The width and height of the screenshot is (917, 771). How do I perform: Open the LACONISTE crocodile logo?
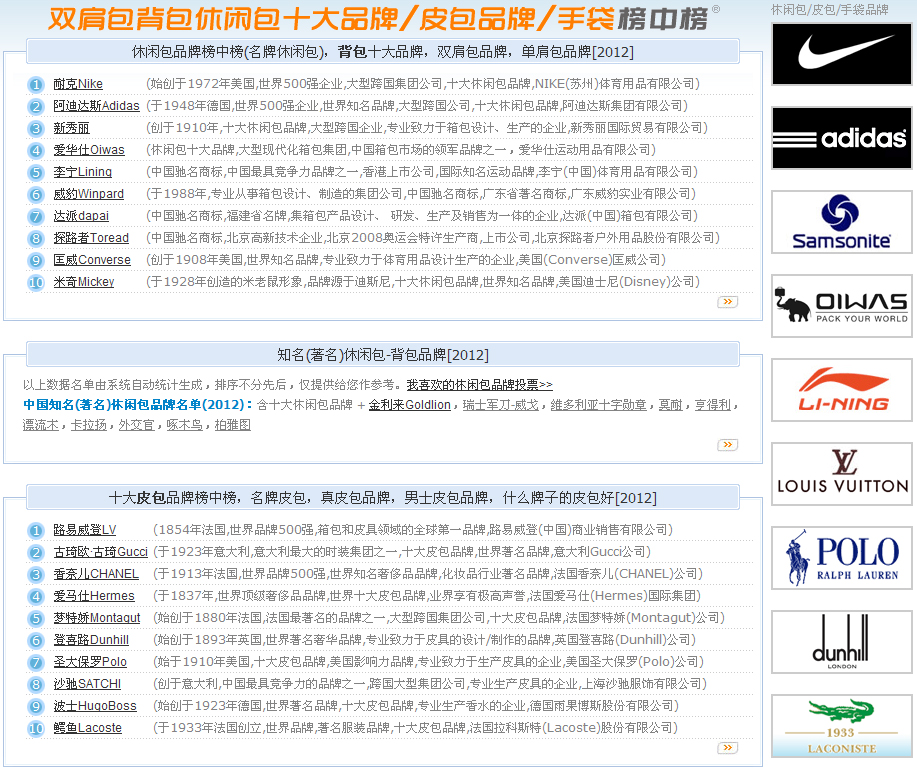pos(842,726)
